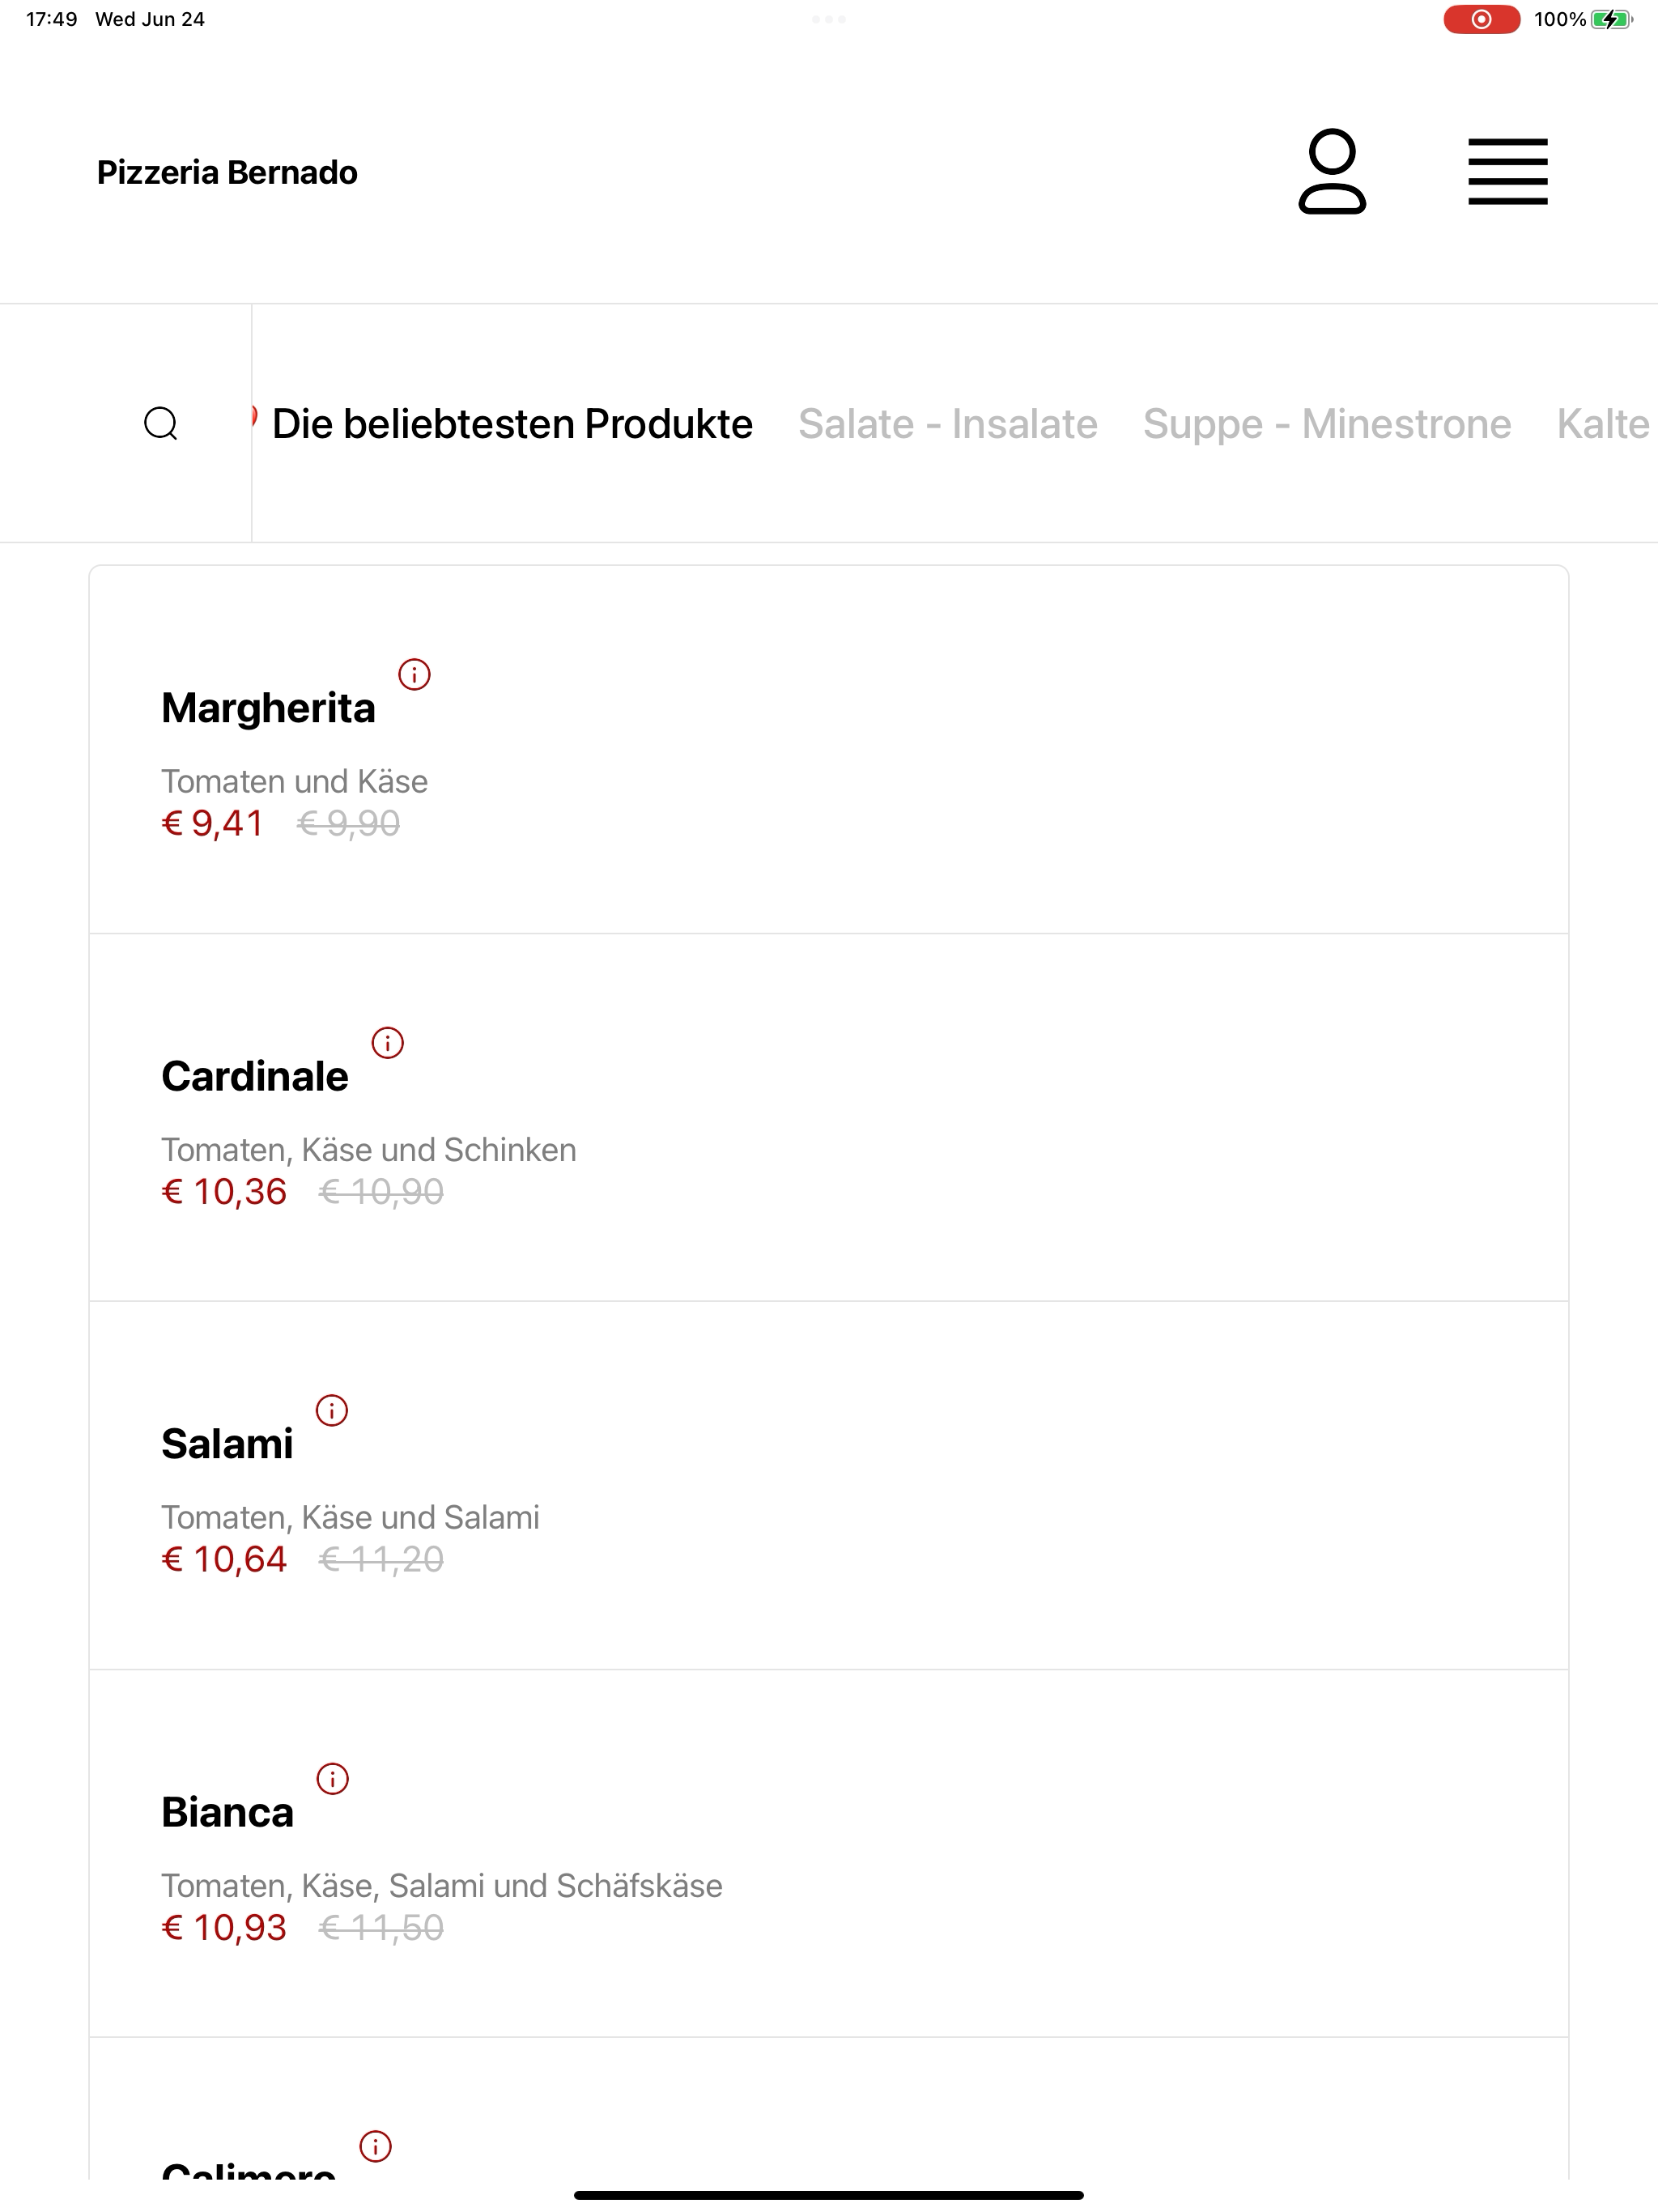1658x2212 pixels.
Task: Tap the status bar time 17:49
Action: pyautogui.click(x=52, y=19)
